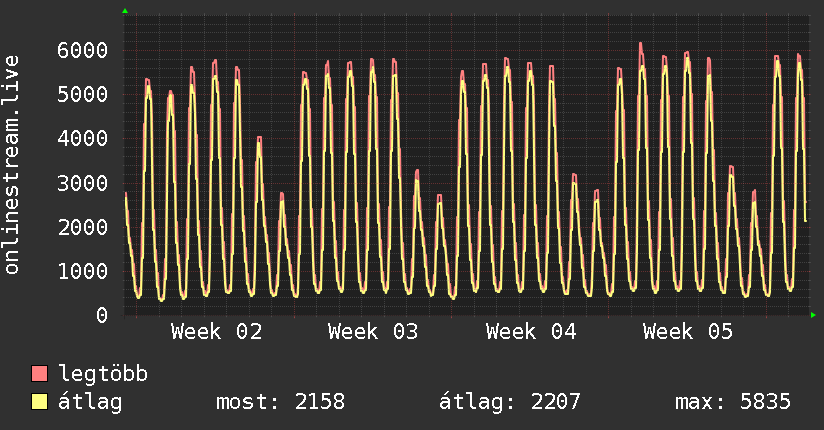Click the 6000 Y-axis tick label
The image size is (824, 430).
click(81, 50)
